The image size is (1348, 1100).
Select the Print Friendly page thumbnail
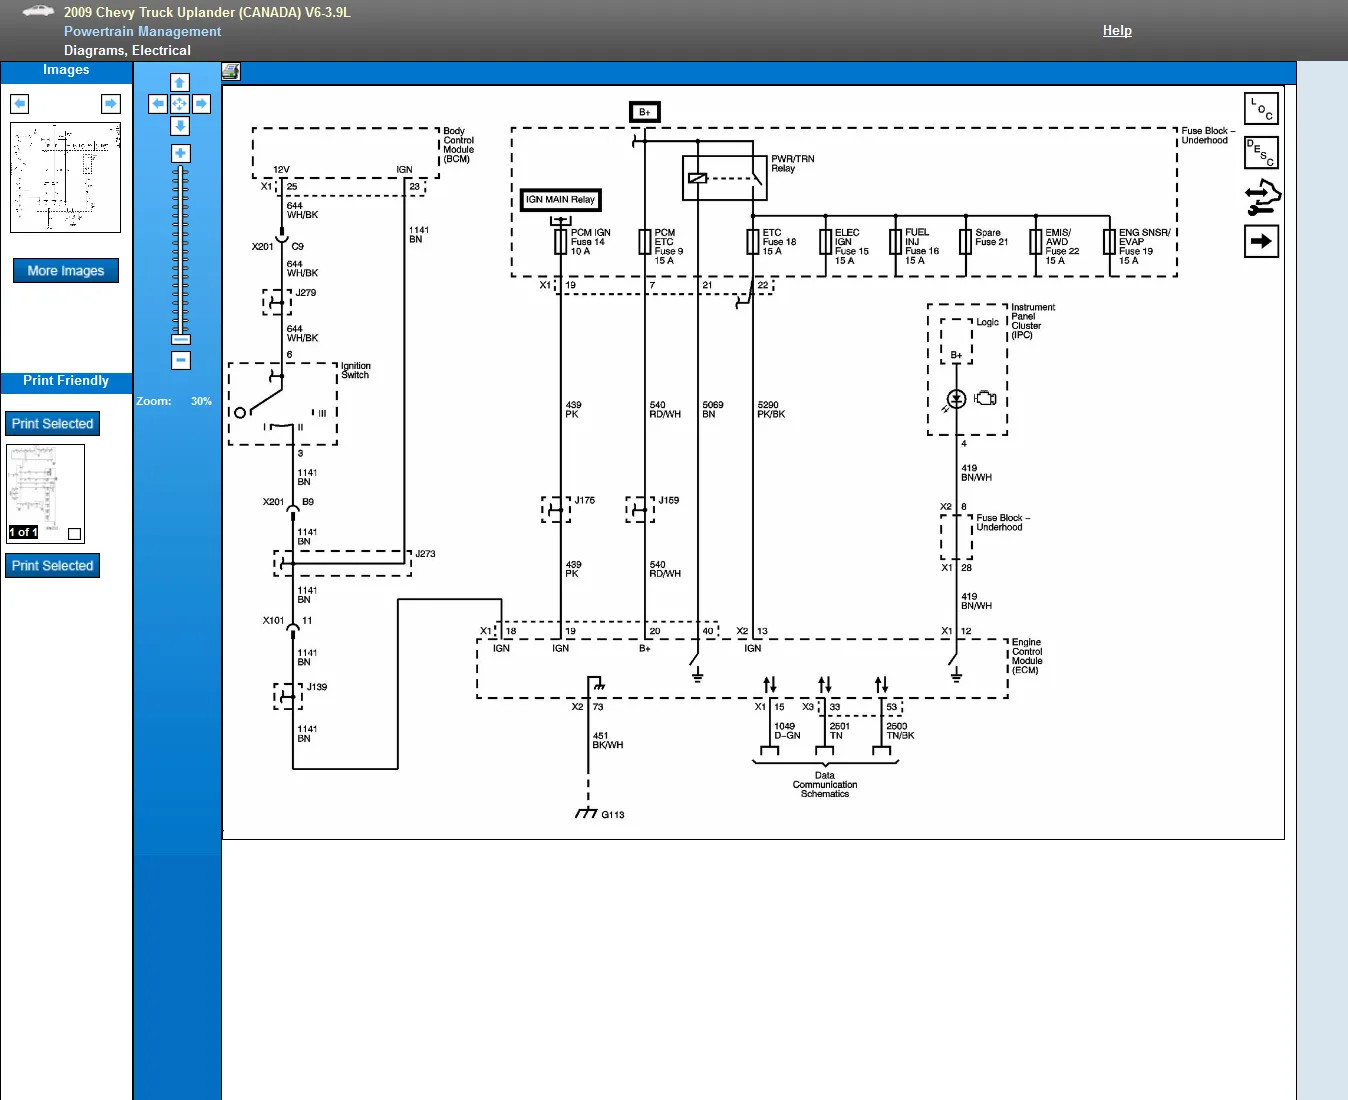[45, 494]
